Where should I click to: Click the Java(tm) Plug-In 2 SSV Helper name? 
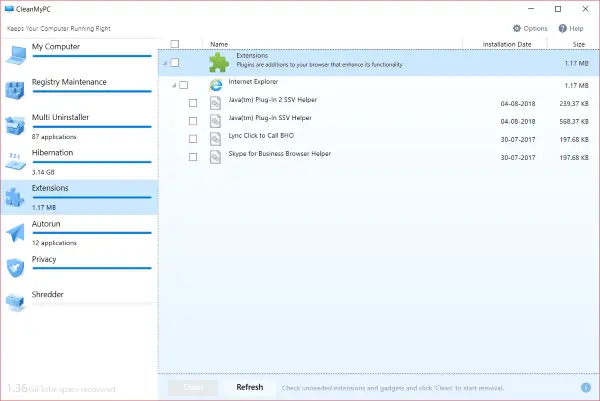click(272, 99)
